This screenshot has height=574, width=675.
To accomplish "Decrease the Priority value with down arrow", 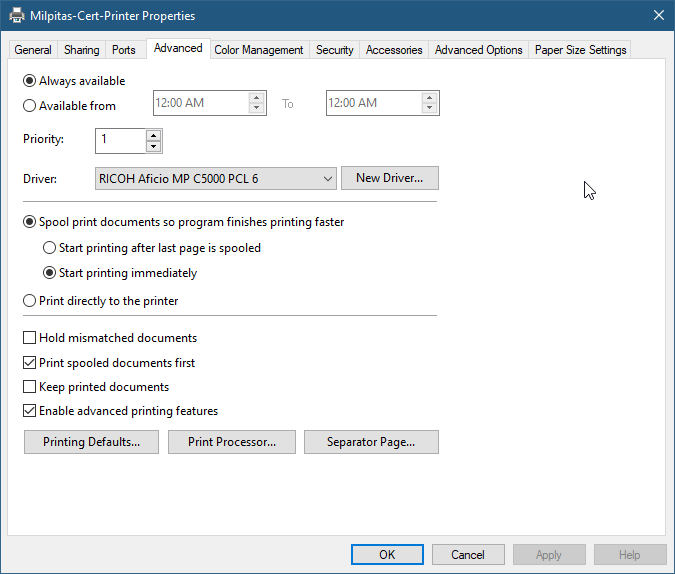I will click(153, 146).
